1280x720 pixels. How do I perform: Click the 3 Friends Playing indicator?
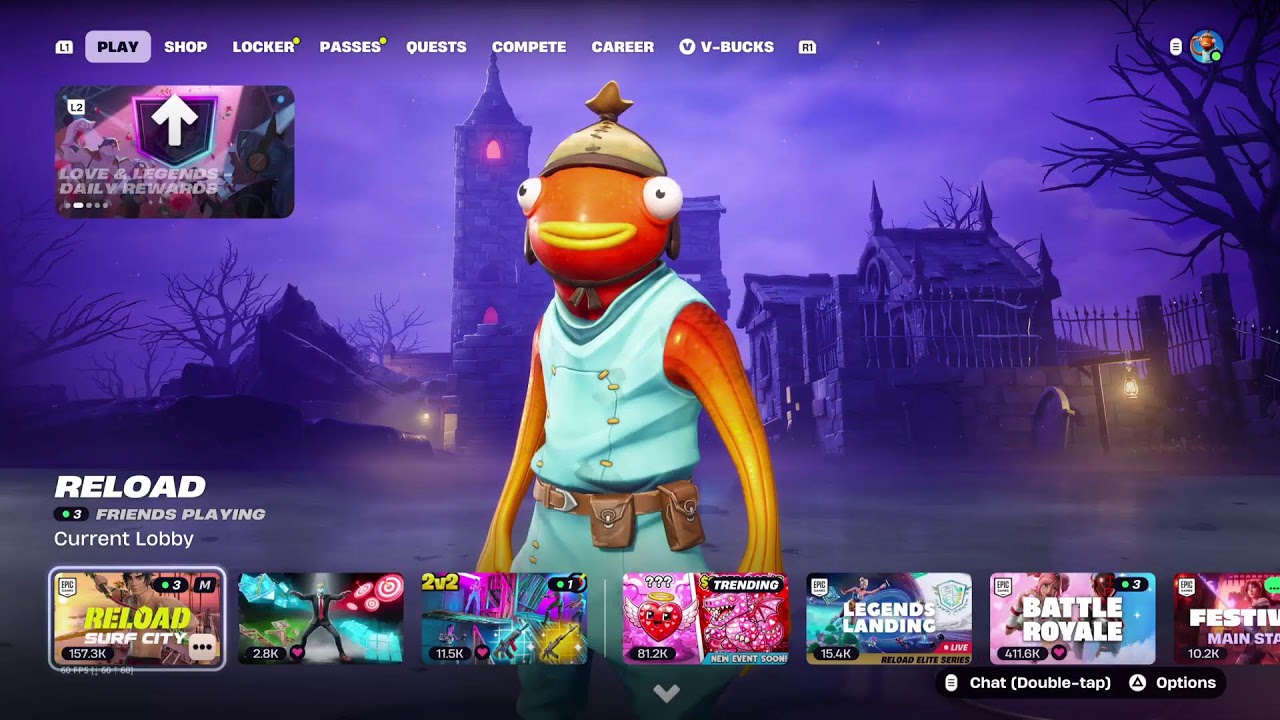160,514
